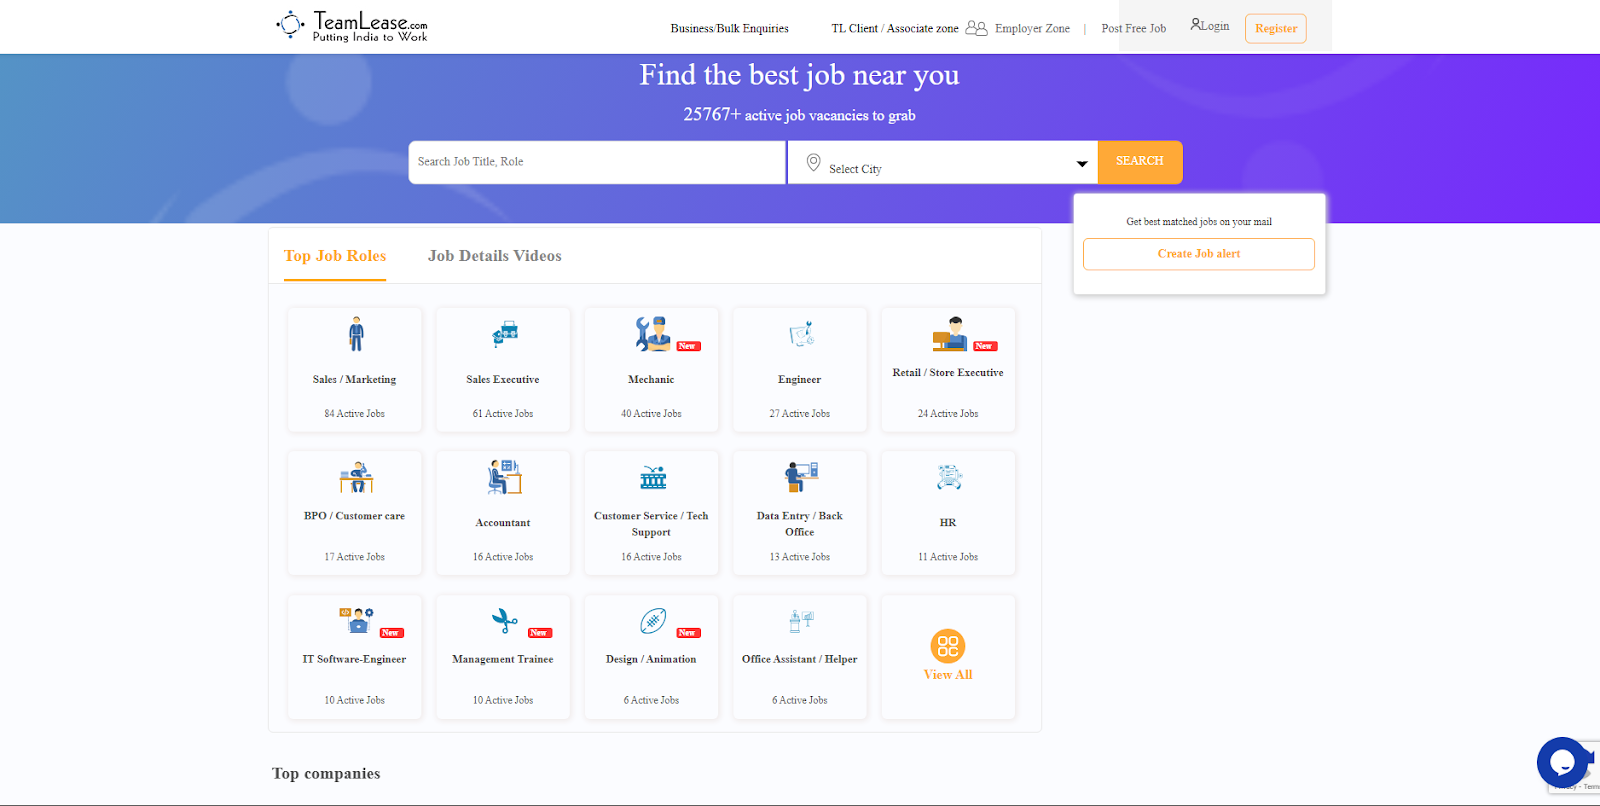Click the Employer Zone people icon
Viewport: 1600px width, 806px height.
click(x=976, y=28)
